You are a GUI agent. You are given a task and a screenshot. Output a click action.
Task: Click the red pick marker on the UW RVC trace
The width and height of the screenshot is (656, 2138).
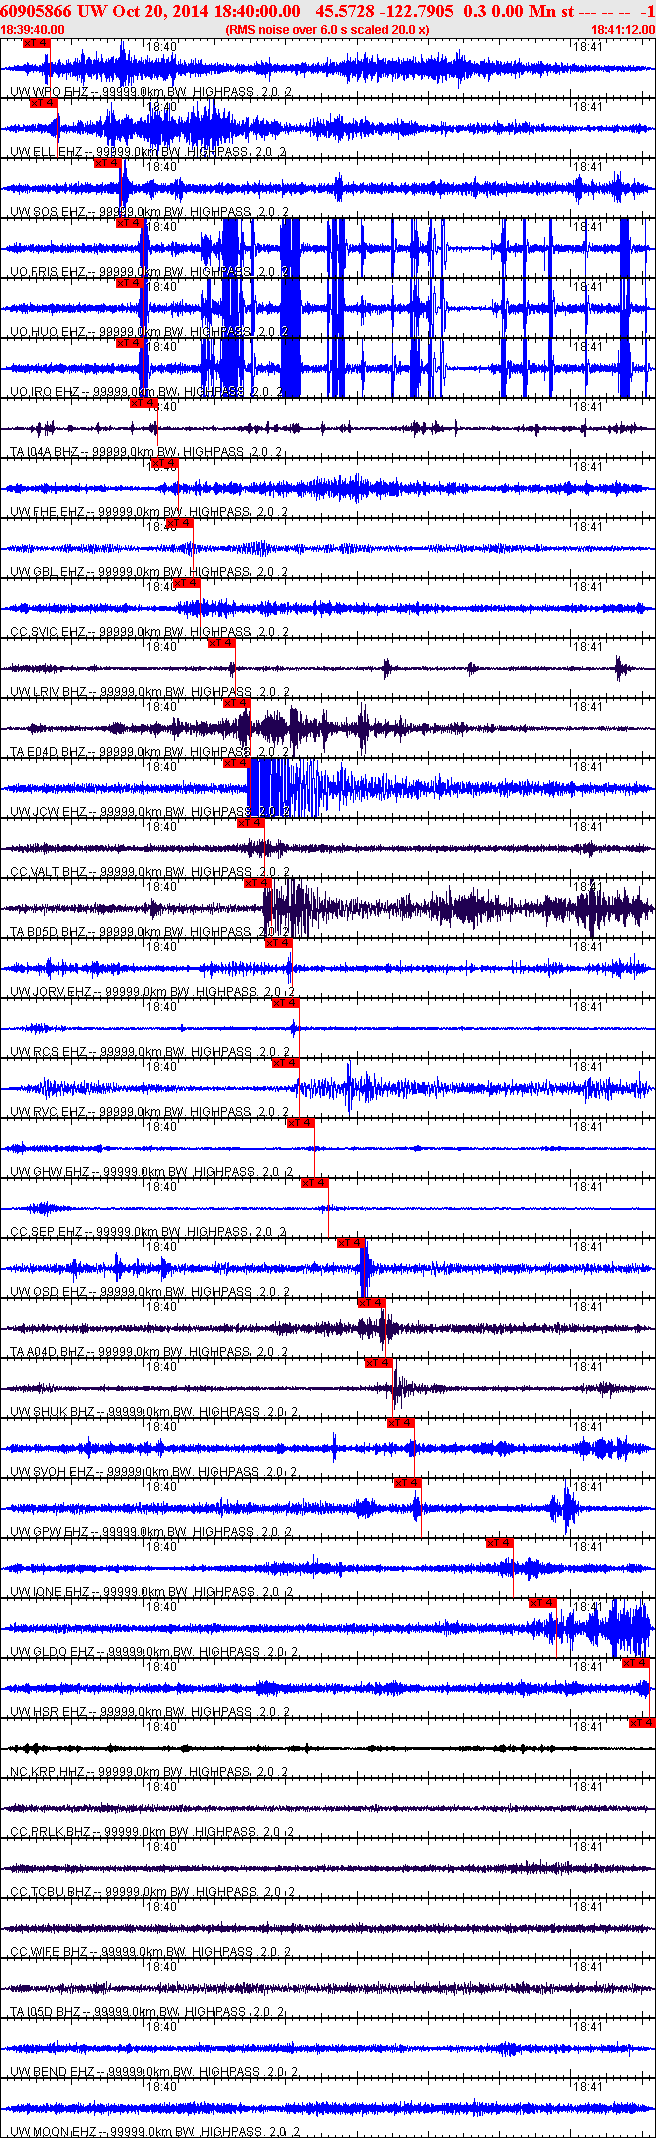coord(286,1063)
